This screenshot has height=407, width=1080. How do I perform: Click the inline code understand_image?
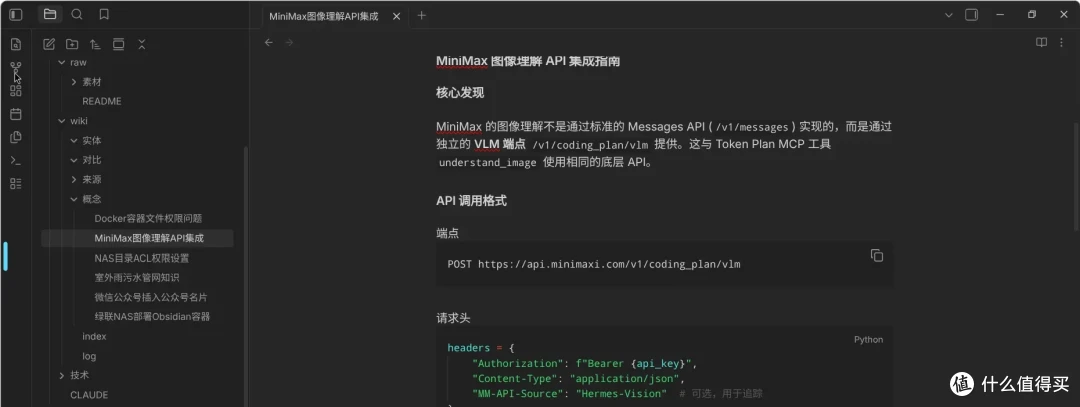point(488,163)
